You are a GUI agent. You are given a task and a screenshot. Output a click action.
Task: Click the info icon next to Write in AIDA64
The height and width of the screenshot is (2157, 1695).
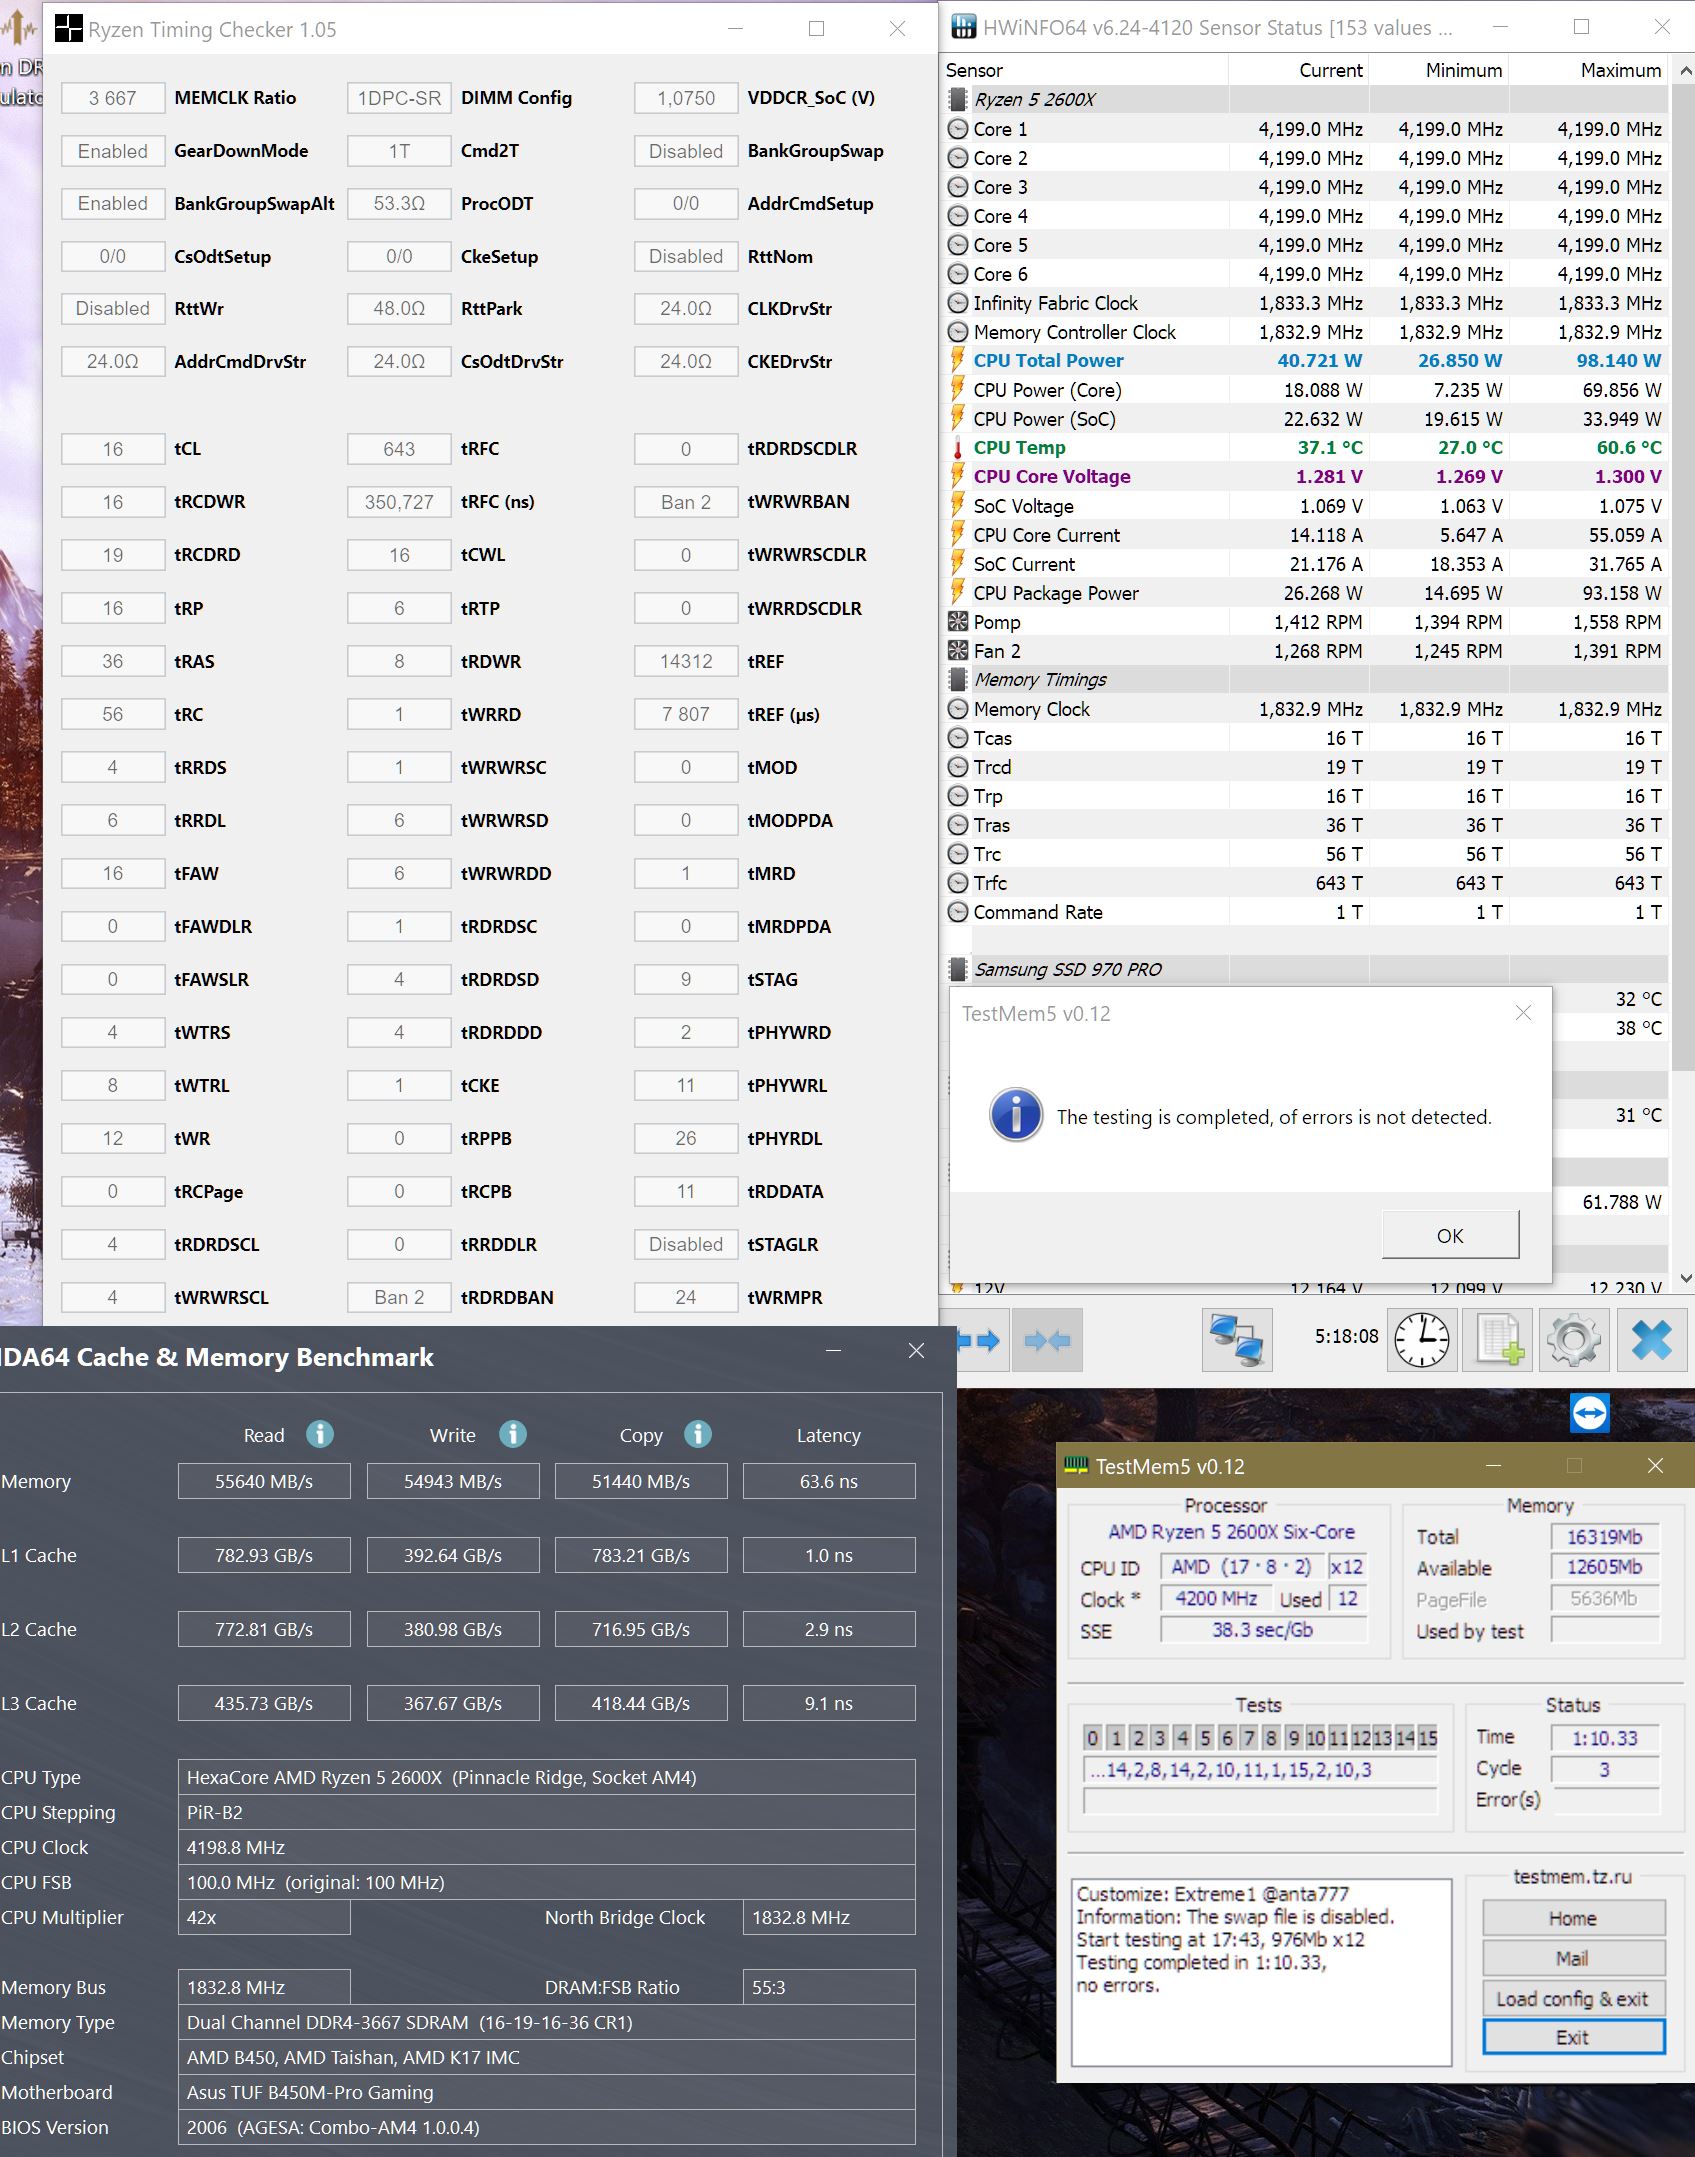[x=513, y=1434]
